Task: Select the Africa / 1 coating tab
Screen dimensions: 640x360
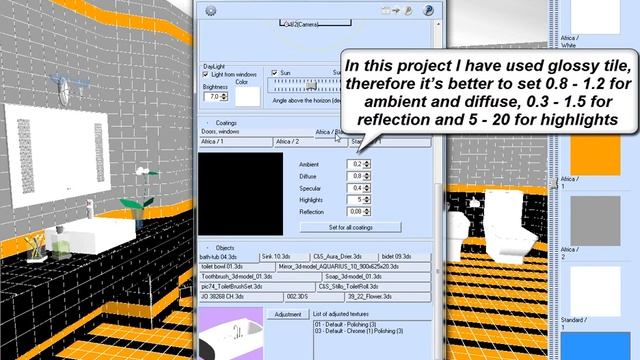Action: click(236, 142)
